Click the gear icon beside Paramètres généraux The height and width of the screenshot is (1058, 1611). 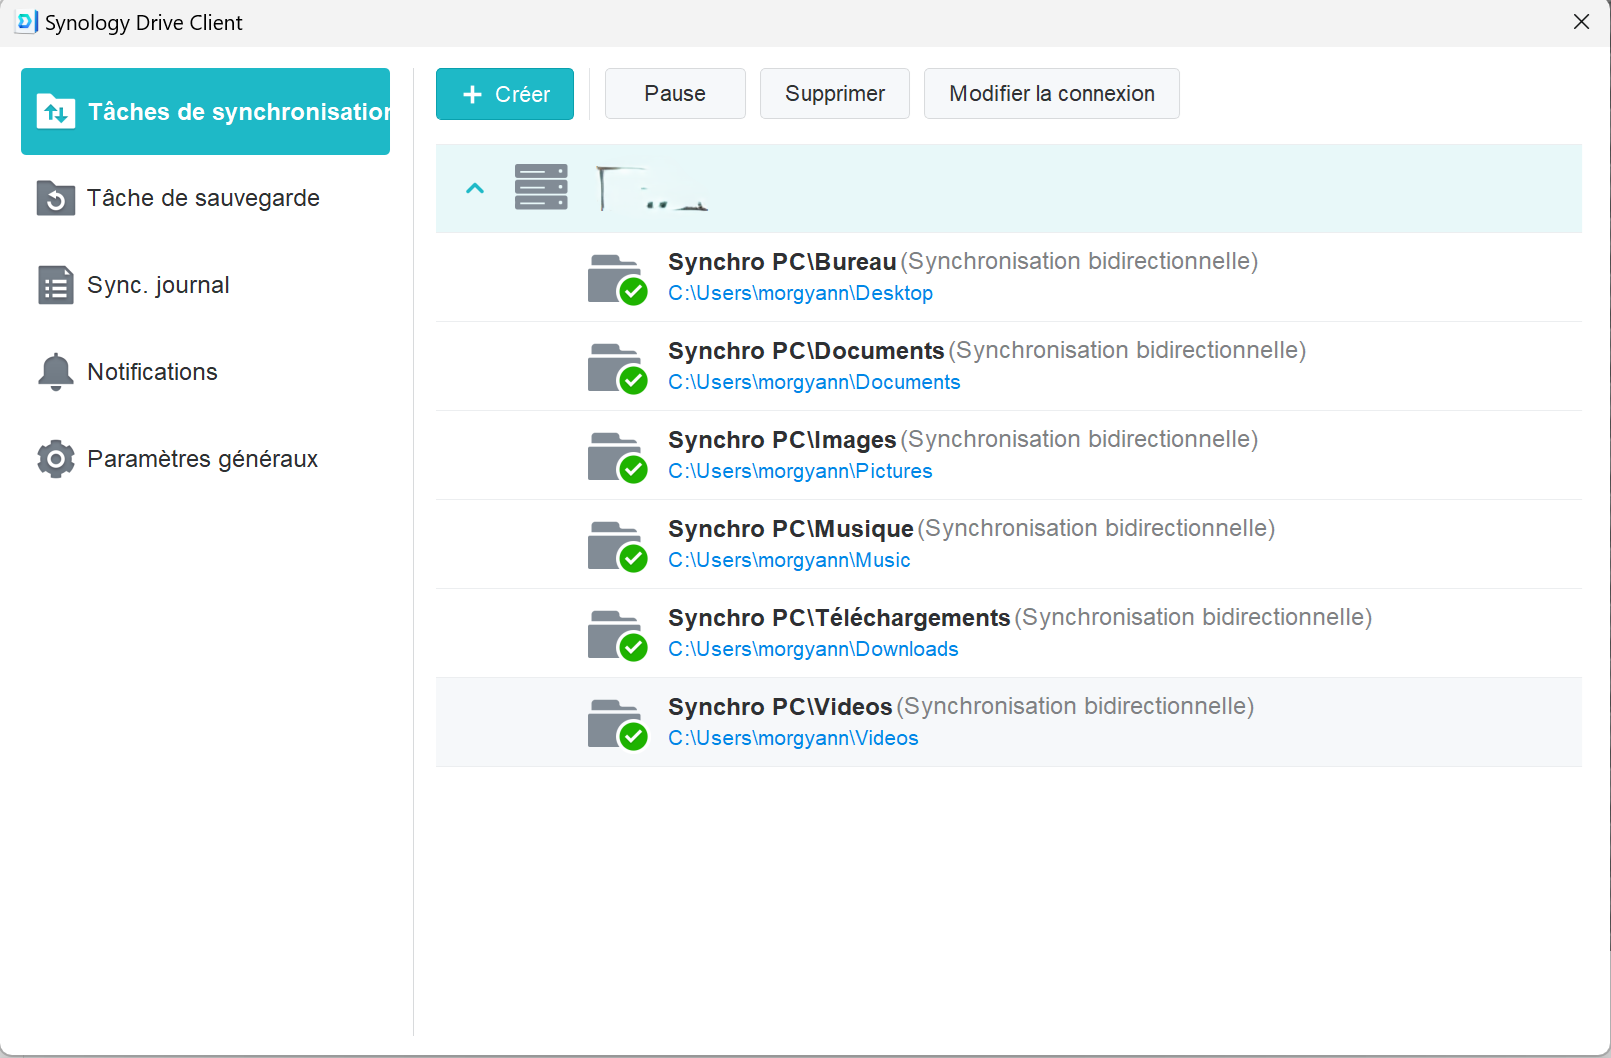click(55, 459)
